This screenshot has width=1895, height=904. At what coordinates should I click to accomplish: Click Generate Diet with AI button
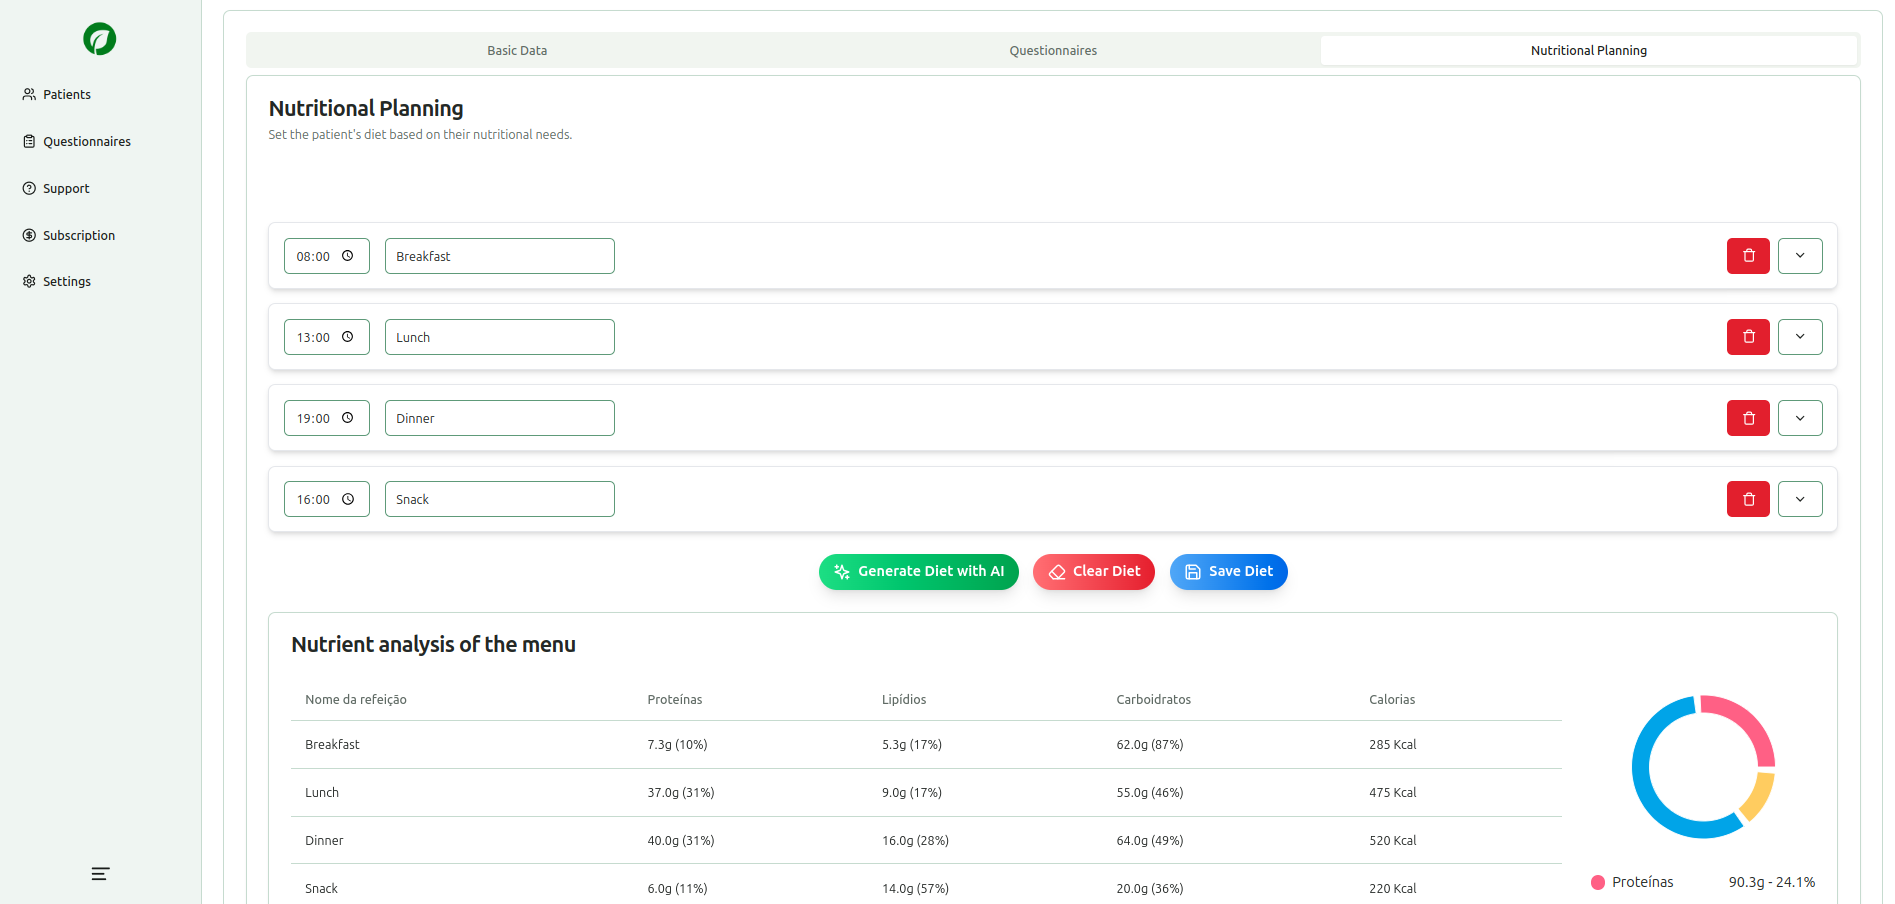(919, 572)
